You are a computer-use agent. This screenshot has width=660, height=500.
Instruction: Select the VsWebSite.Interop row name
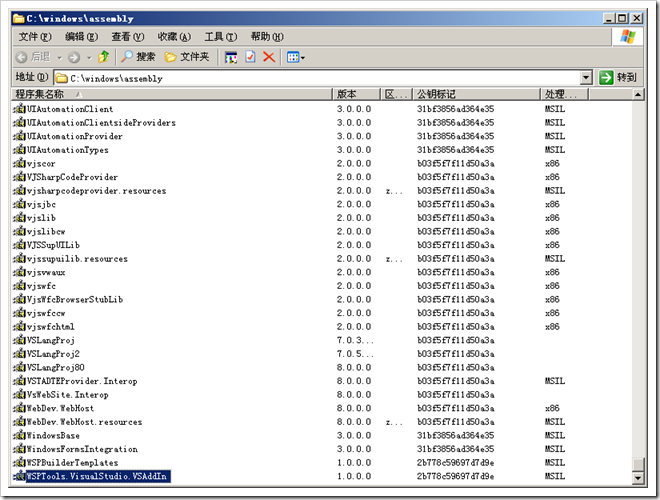pos(68,395)
